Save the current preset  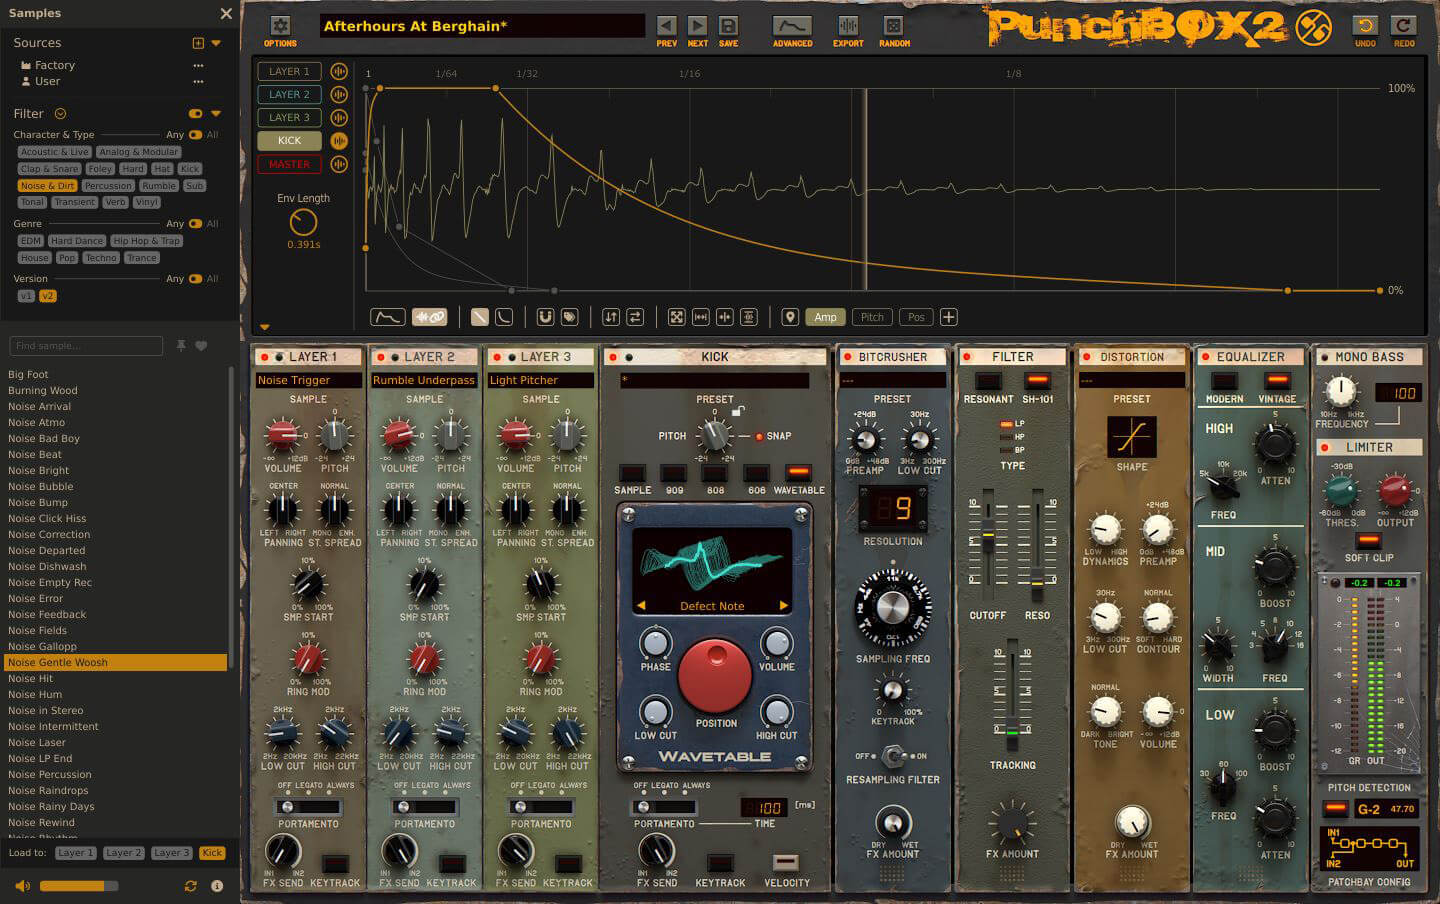pos(729,26)
